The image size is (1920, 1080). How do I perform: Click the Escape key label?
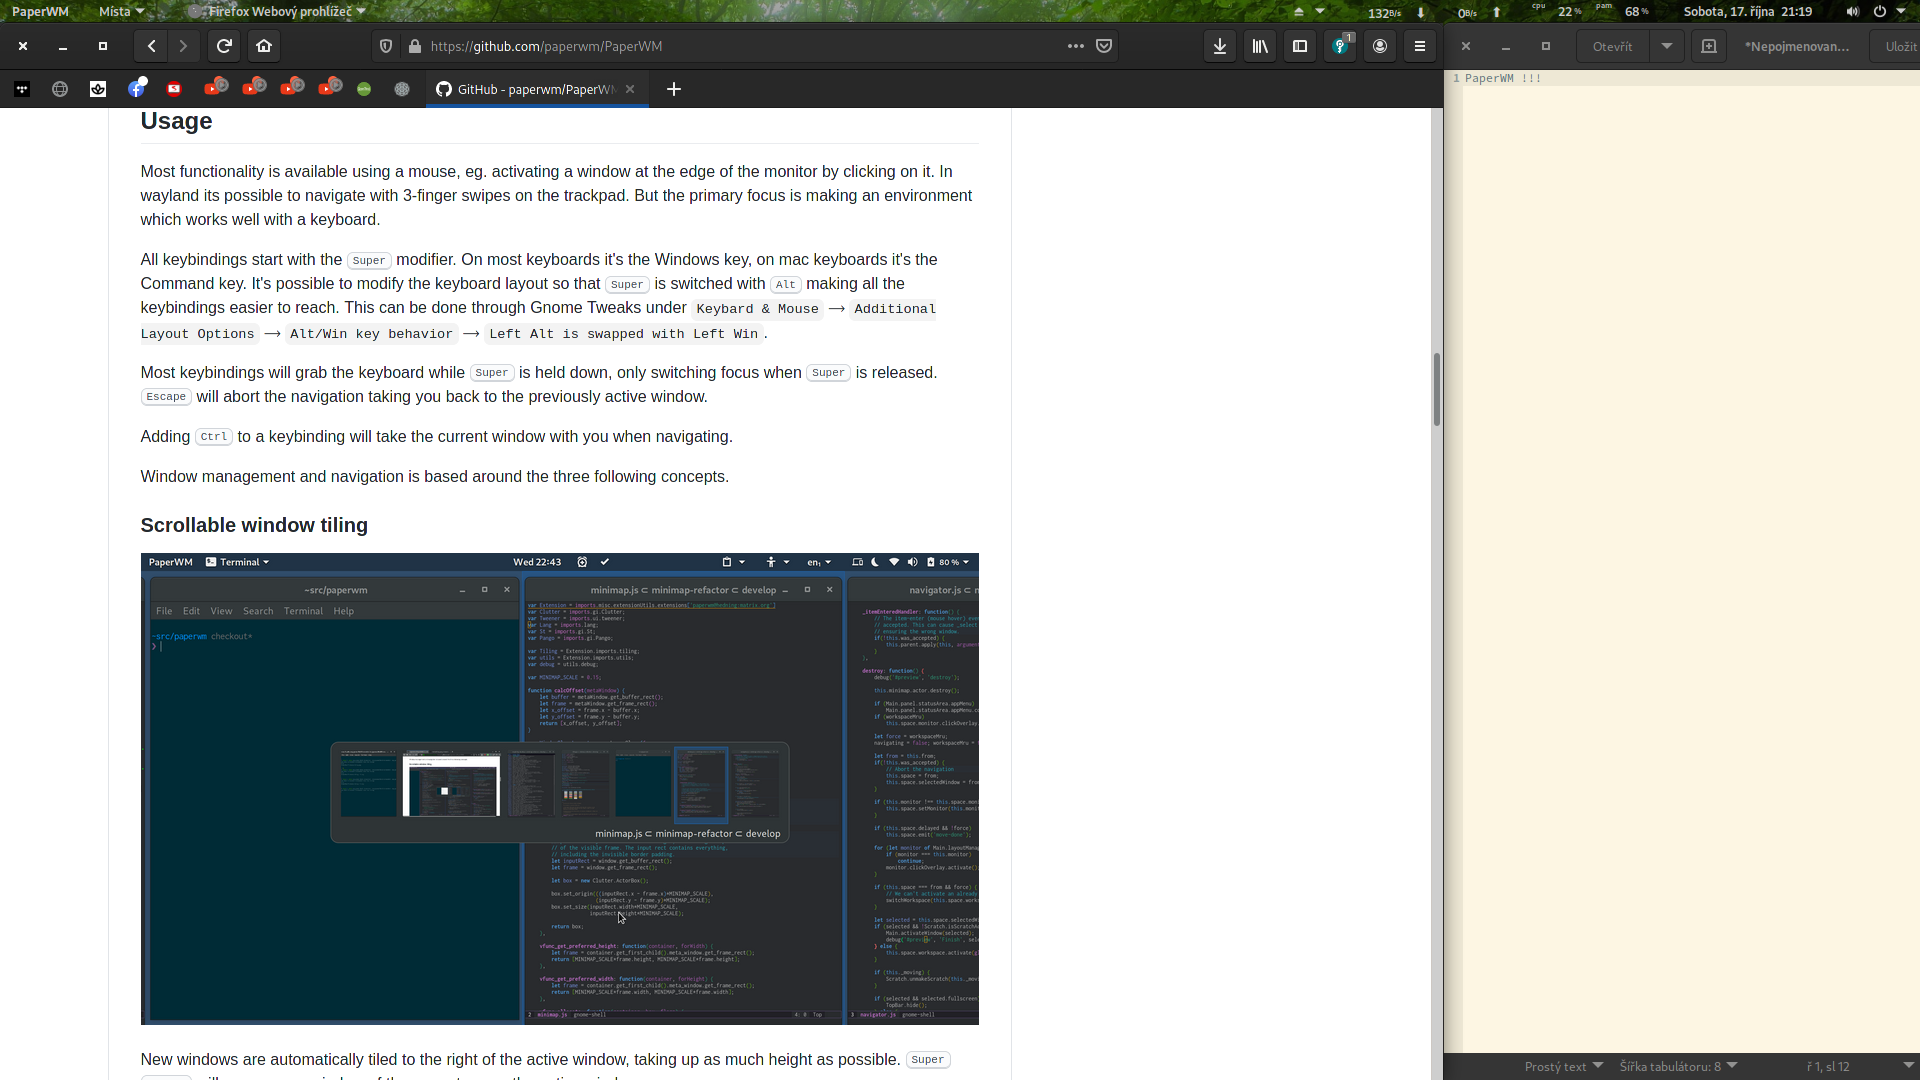(166, 397)
